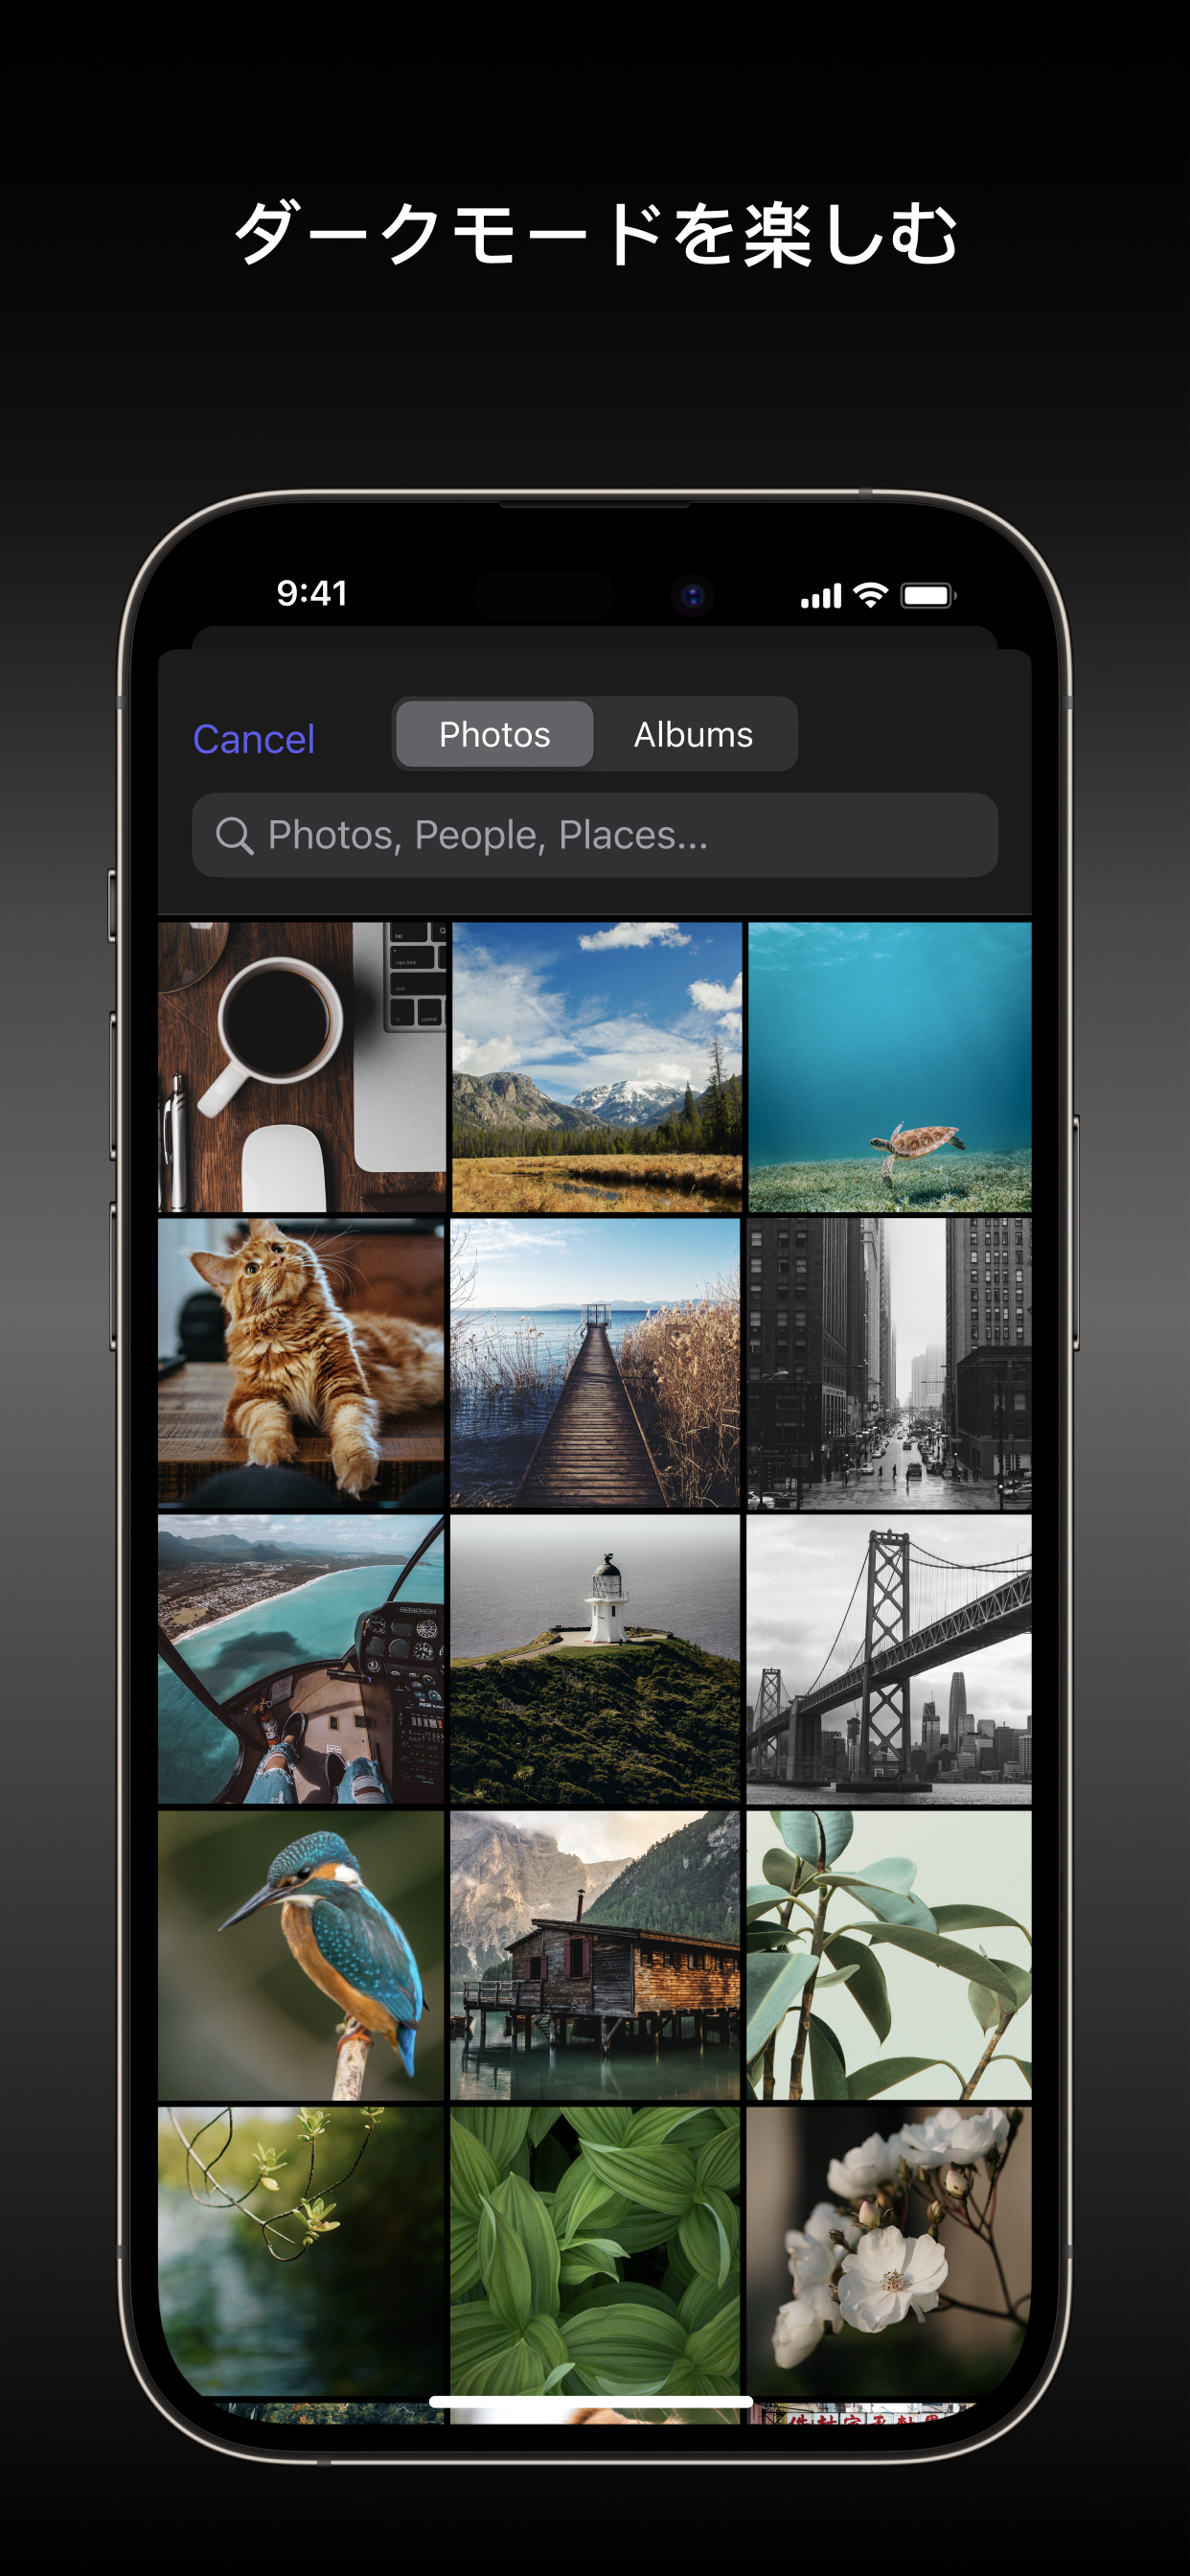Select the rubber plant leaves photo
1190x2576 pixels.
tap(889, 1955)
